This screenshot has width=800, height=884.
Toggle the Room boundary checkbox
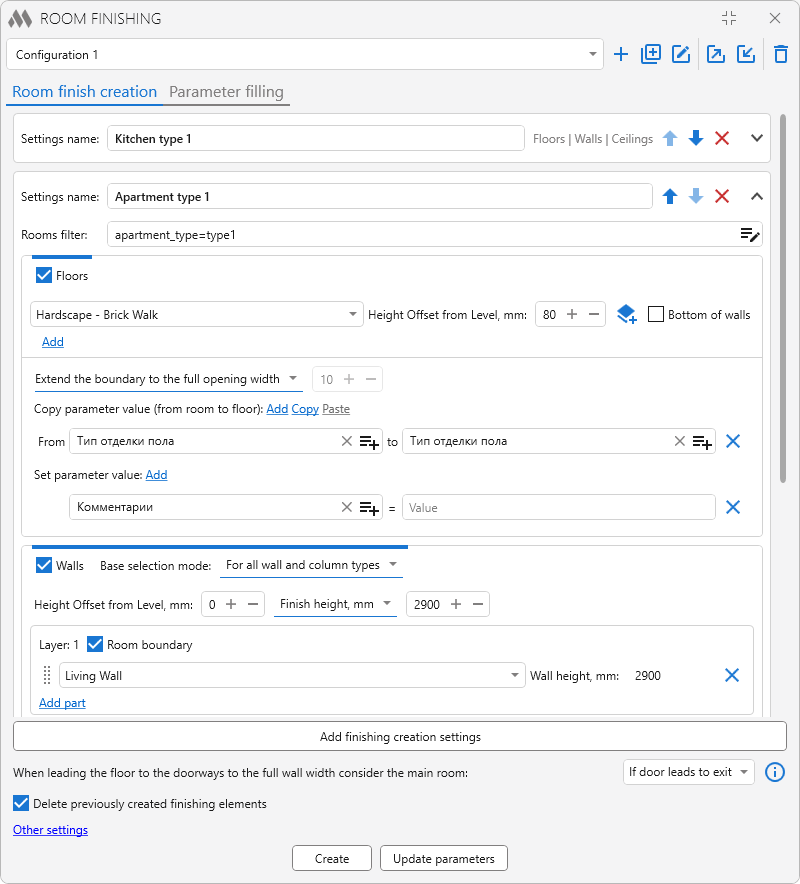(95, 644)
